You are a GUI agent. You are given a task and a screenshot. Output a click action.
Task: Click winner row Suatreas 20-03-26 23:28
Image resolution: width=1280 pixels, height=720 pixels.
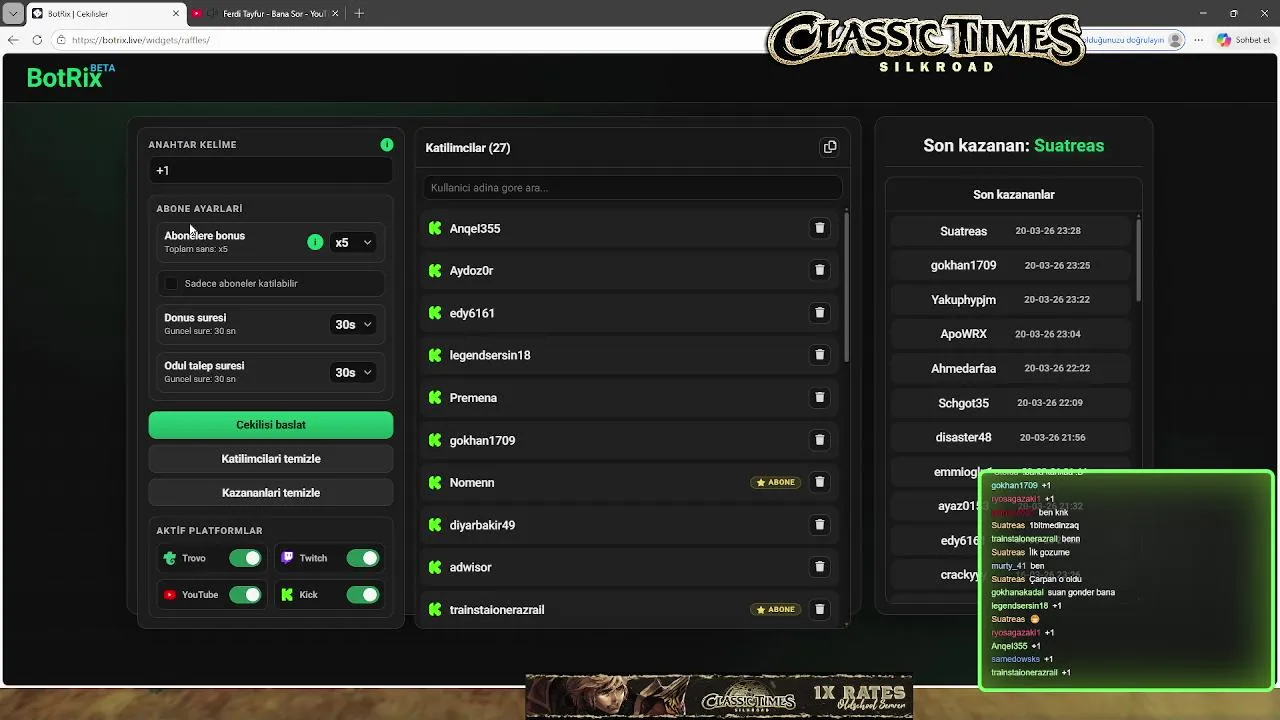click(1010, 231)
